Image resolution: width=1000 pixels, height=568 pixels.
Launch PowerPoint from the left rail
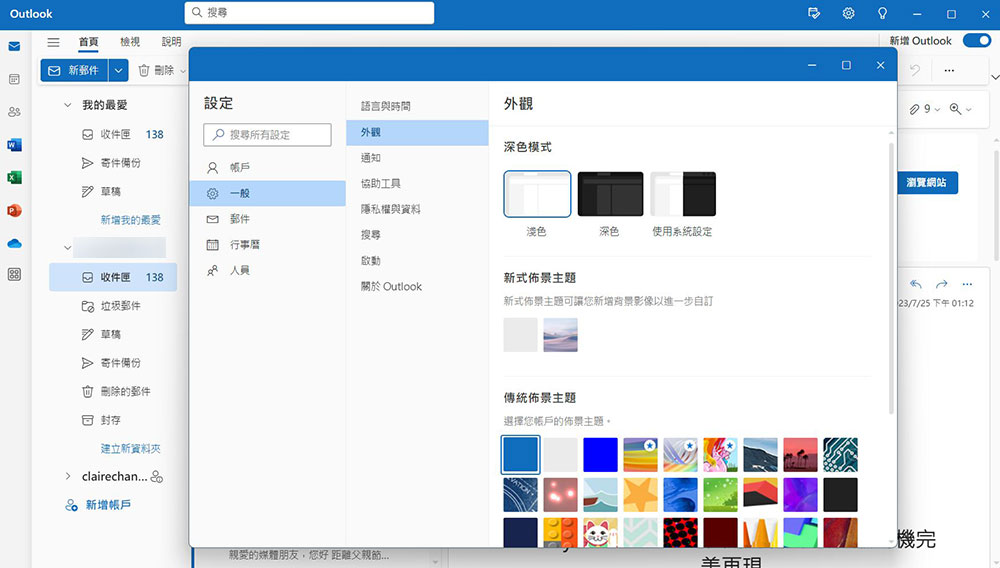[x=14, y=210]
